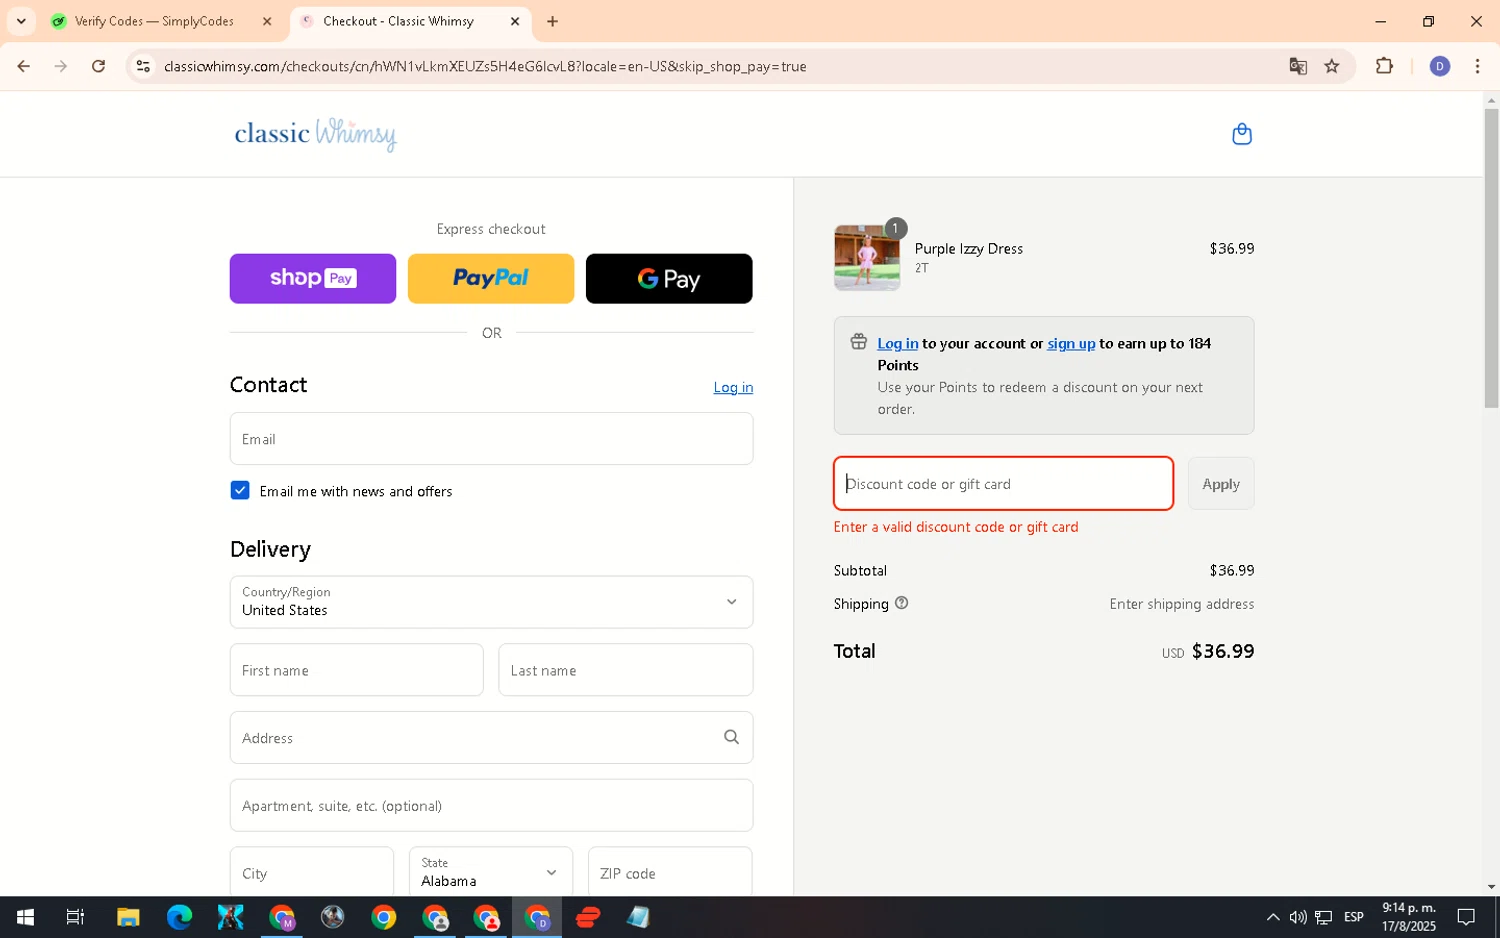Open the State dropdown showing Alabama
1500x938 pixels.
(490, 872)
